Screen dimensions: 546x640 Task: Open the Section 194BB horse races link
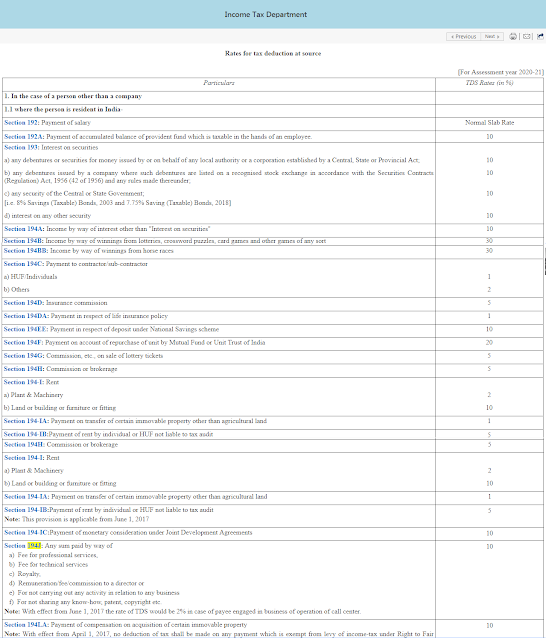click(x=26, y=251)
